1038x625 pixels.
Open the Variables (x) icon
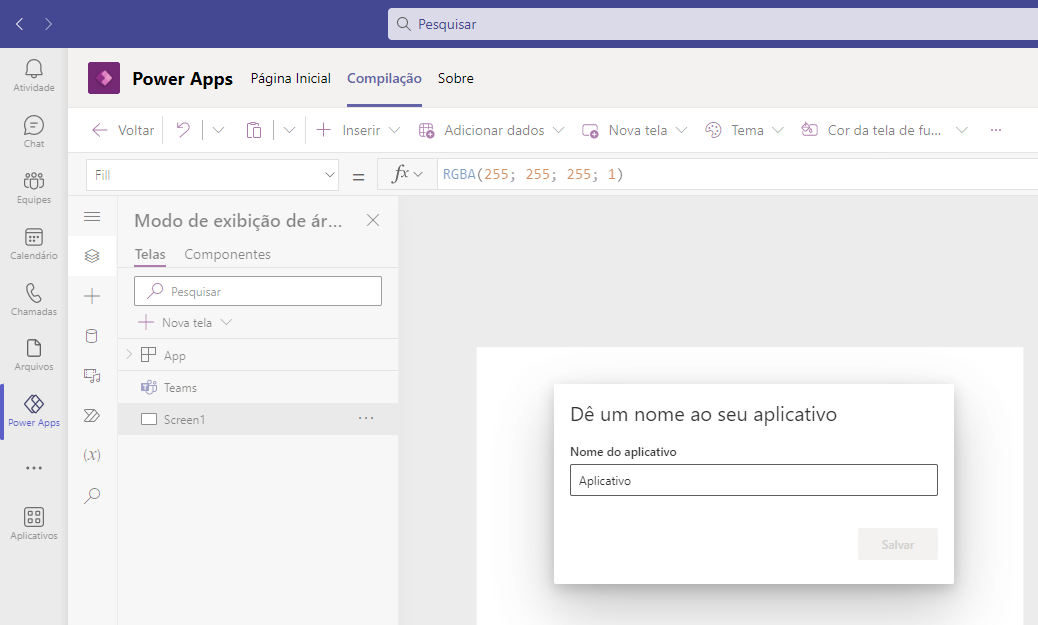(x=92, y=455)
